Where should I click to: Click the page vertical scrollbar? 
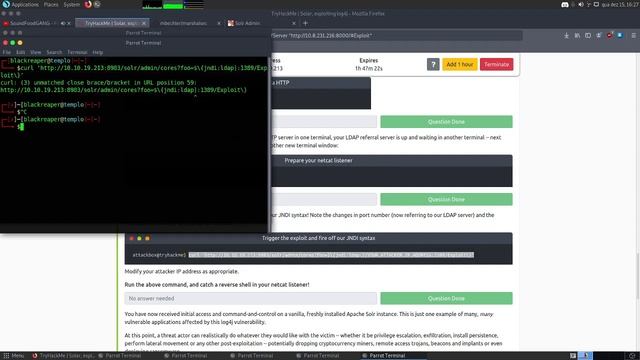pos(638,276)
